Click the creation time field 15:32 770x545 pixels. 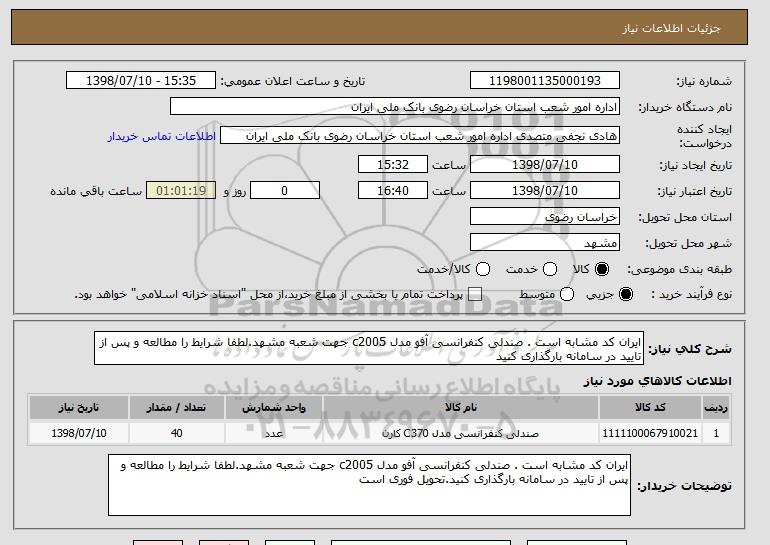[x=393, y=164]
